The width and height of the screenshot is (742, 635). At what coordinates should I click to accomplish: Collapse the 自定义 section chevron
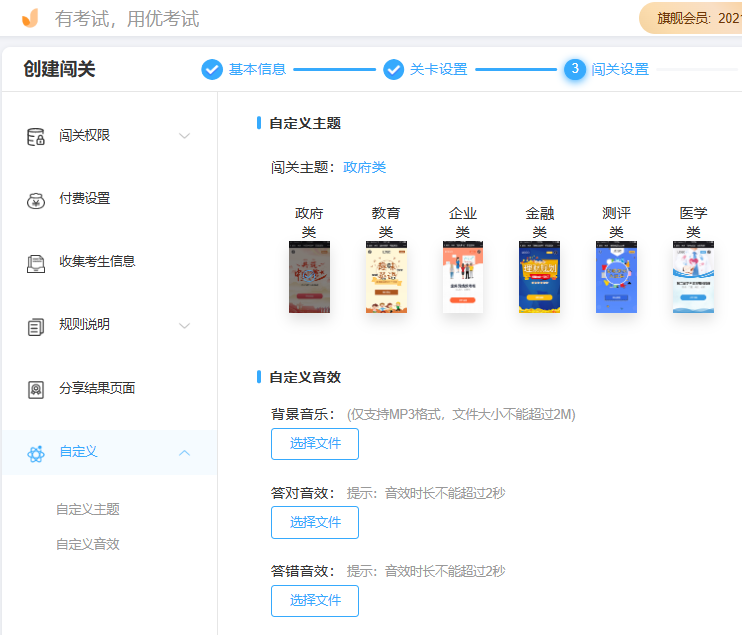(x=184, y=453)
